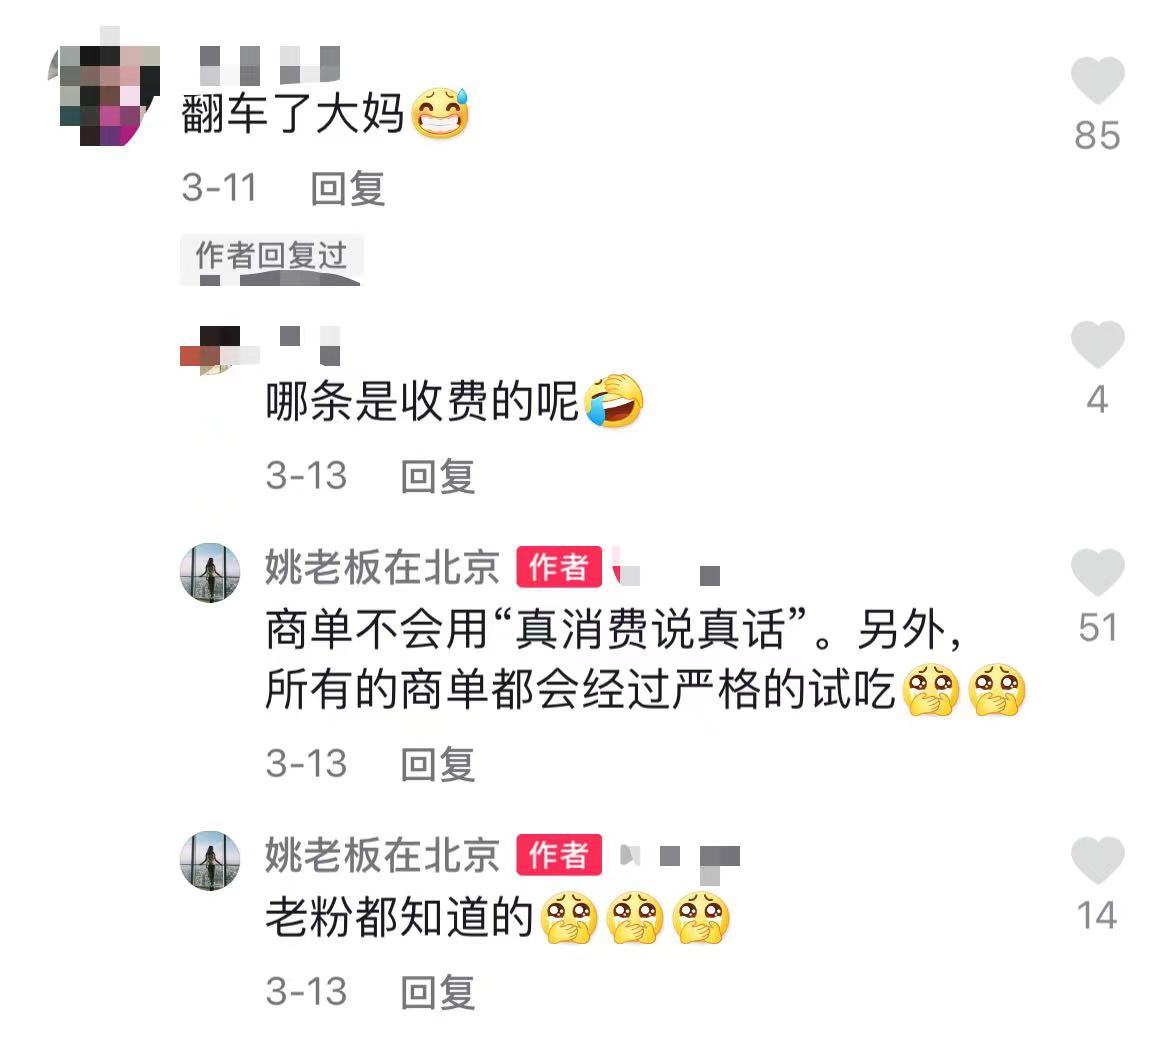Open 姚老板在北京 username on the 商单 reply
Image resolution: width=1170 pixels, height=1062 pixels.
(x=382, y=567)
